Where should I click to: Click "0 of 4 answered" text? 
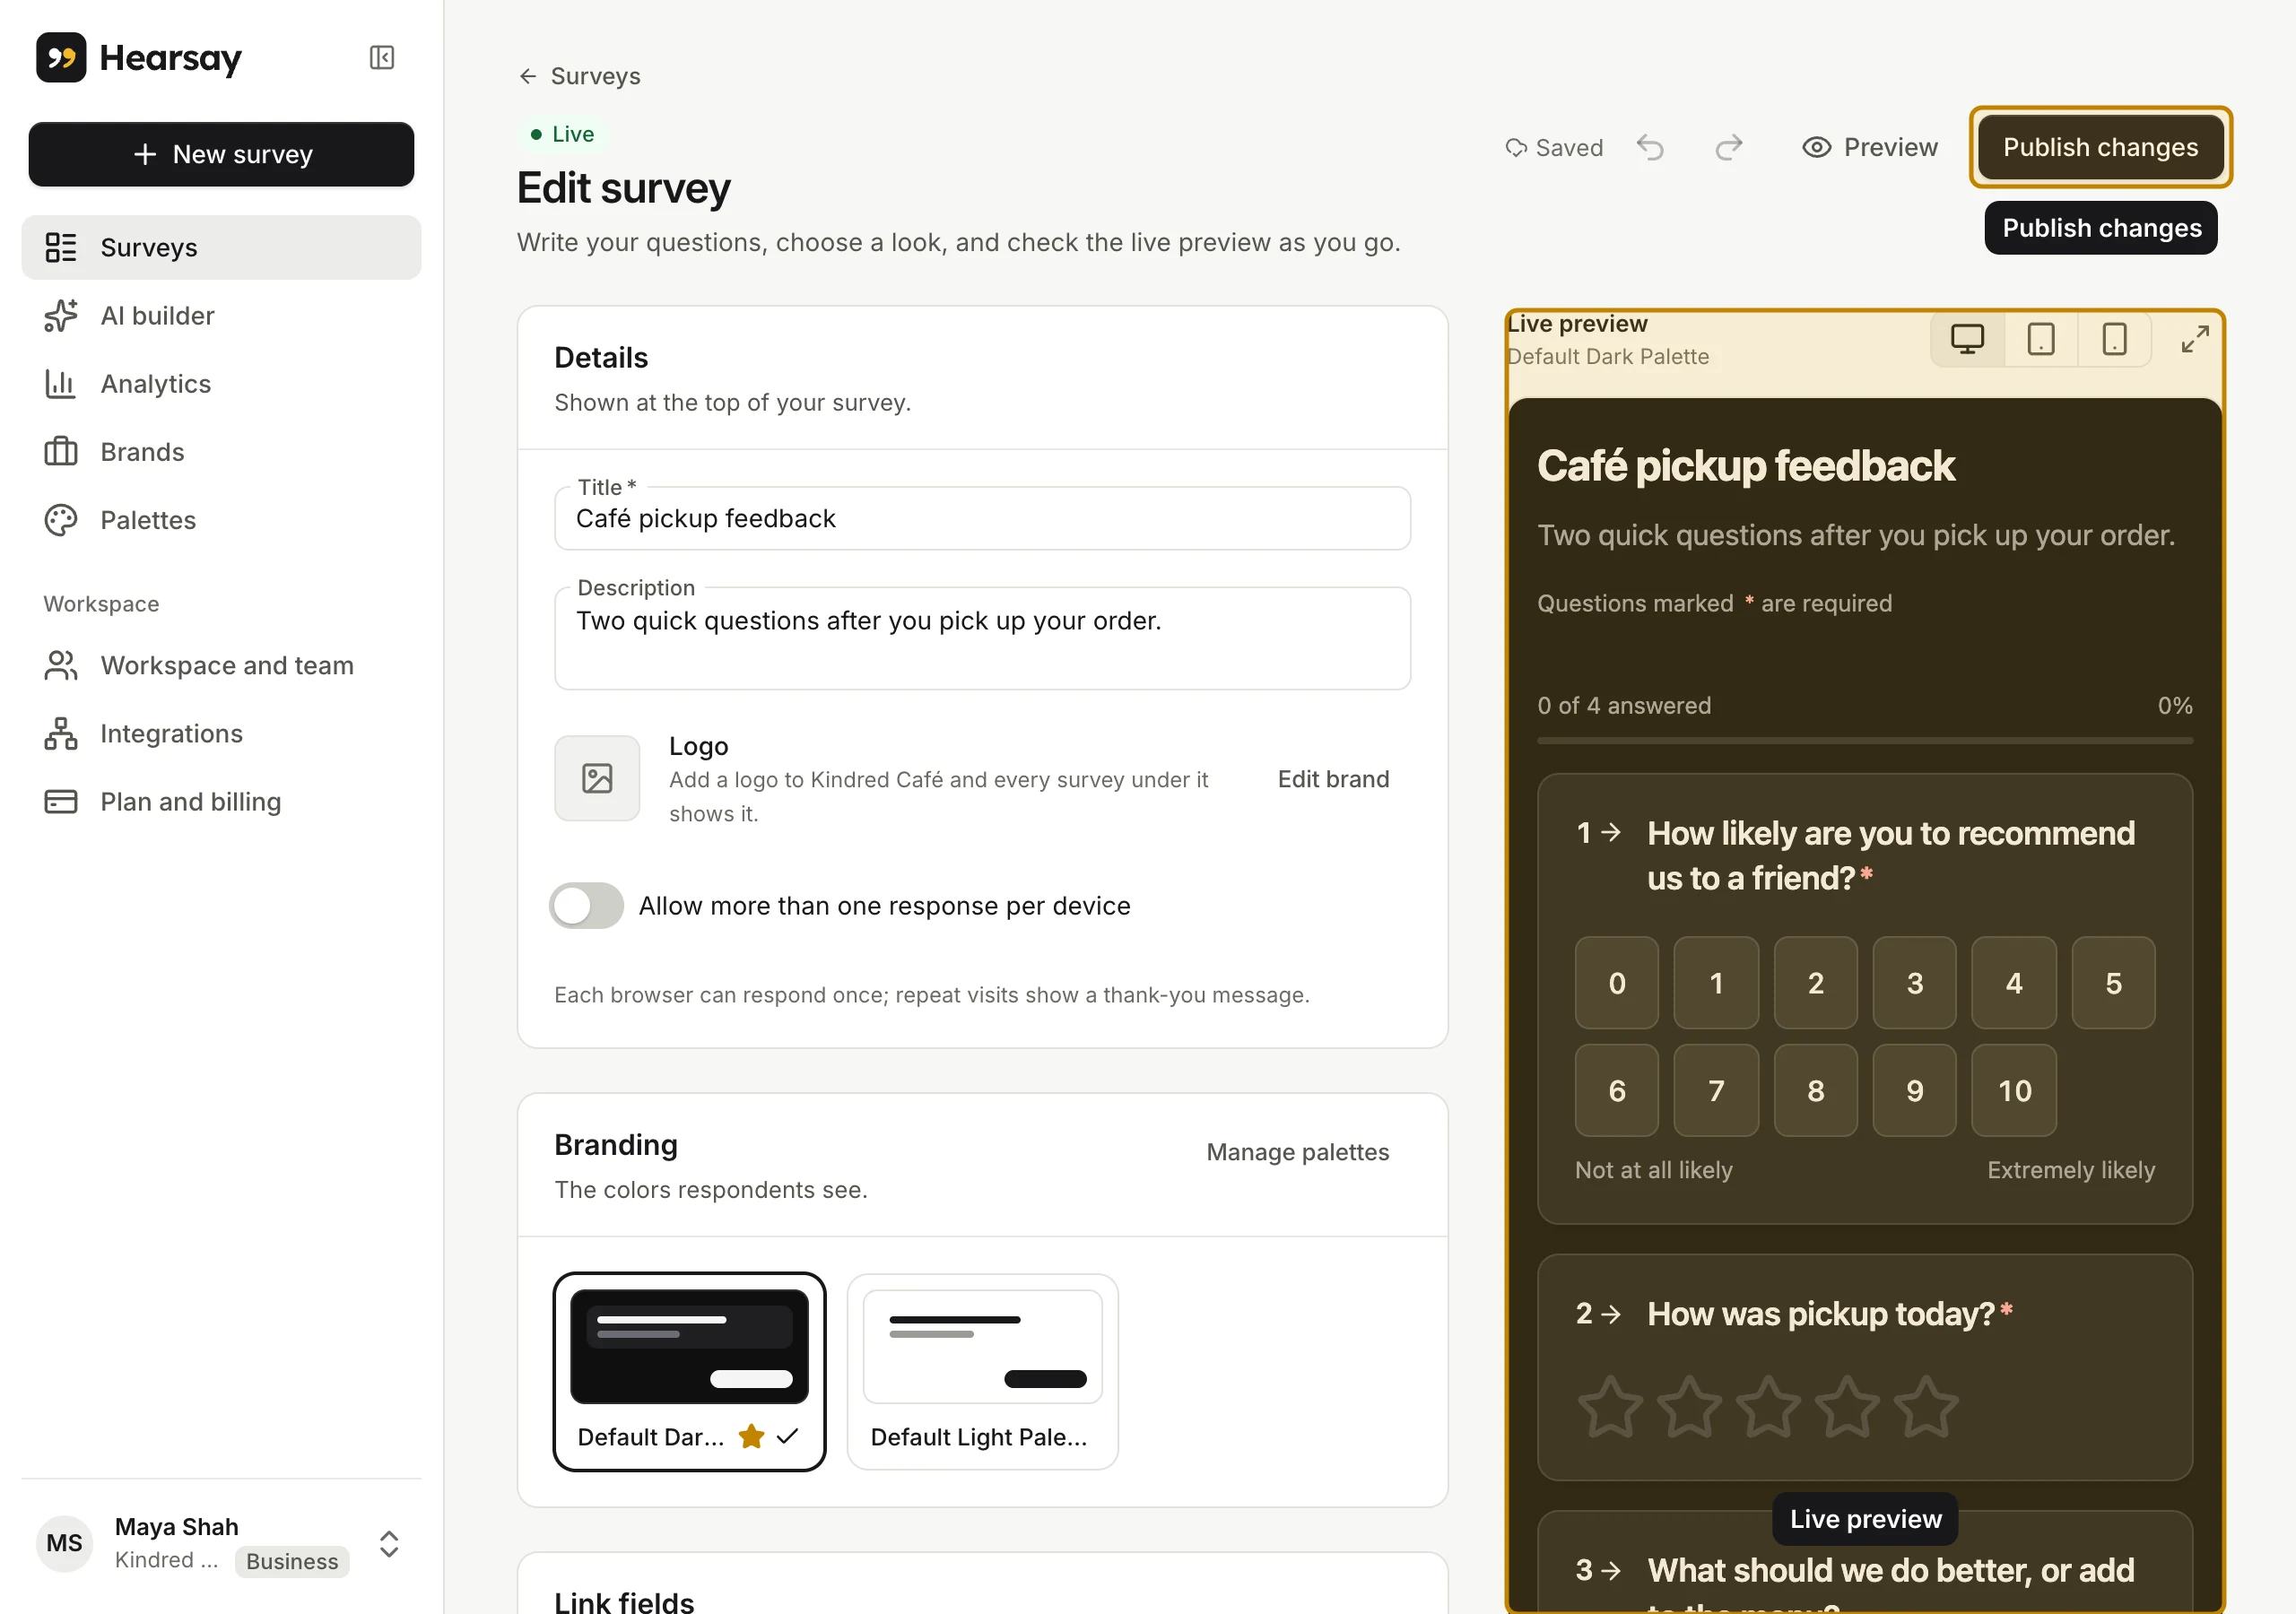pyautogui.click(x=1623, y=705)
